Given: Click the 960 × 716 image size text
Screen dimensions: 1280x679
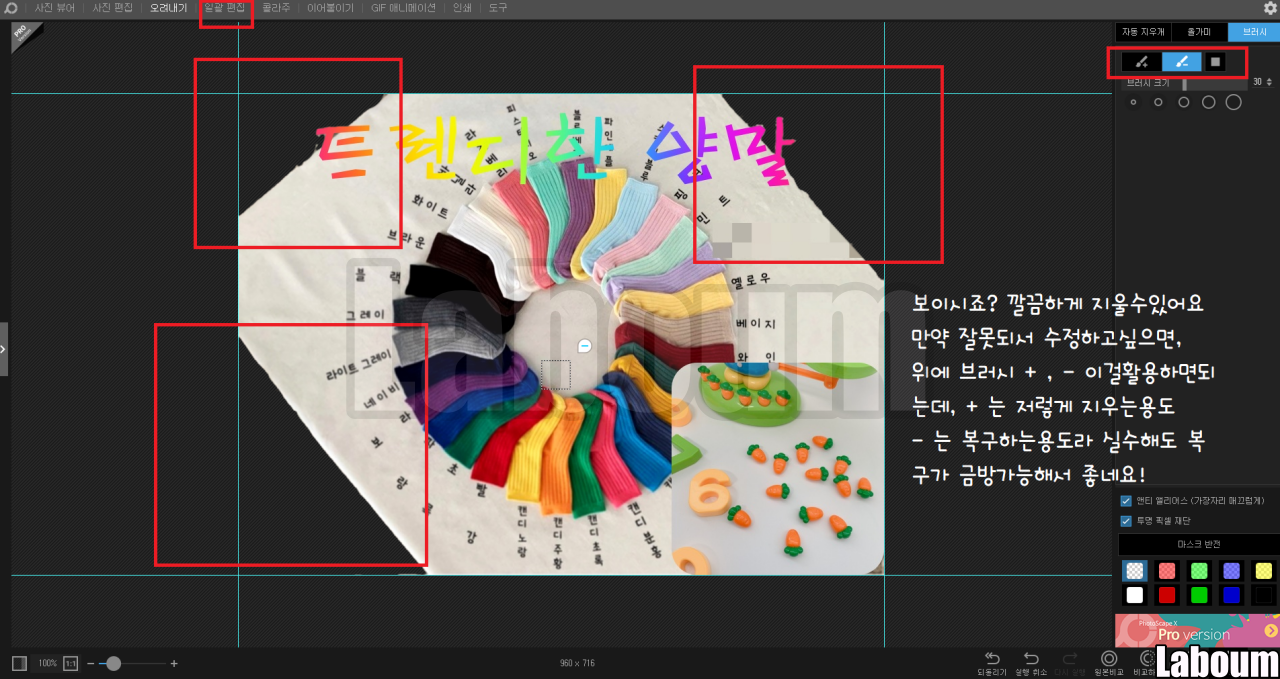Looking at the screenshot, I should (577, 663).
